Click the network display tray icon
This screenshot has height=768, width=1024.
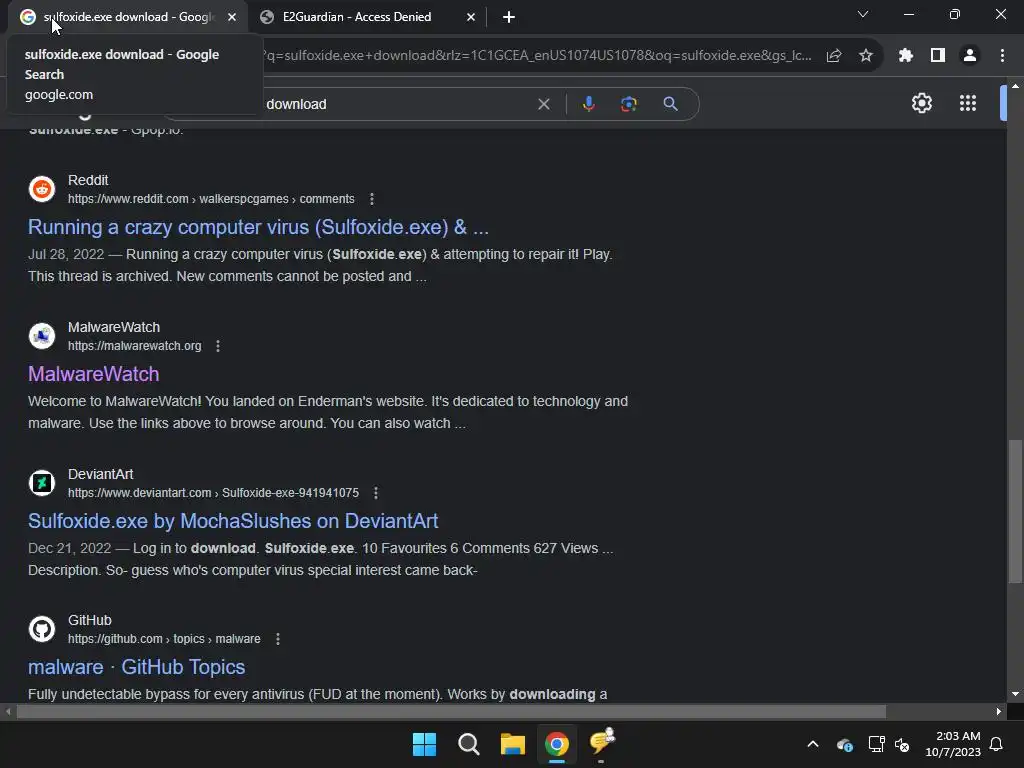[x=876, y=744]
